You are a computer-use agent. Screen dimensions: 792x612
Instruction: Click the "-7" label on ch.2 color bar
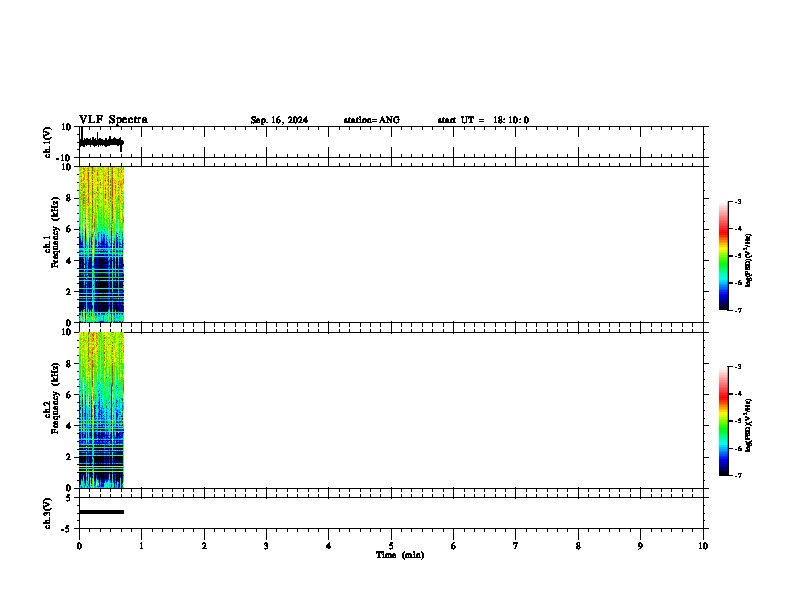(737, 475)
